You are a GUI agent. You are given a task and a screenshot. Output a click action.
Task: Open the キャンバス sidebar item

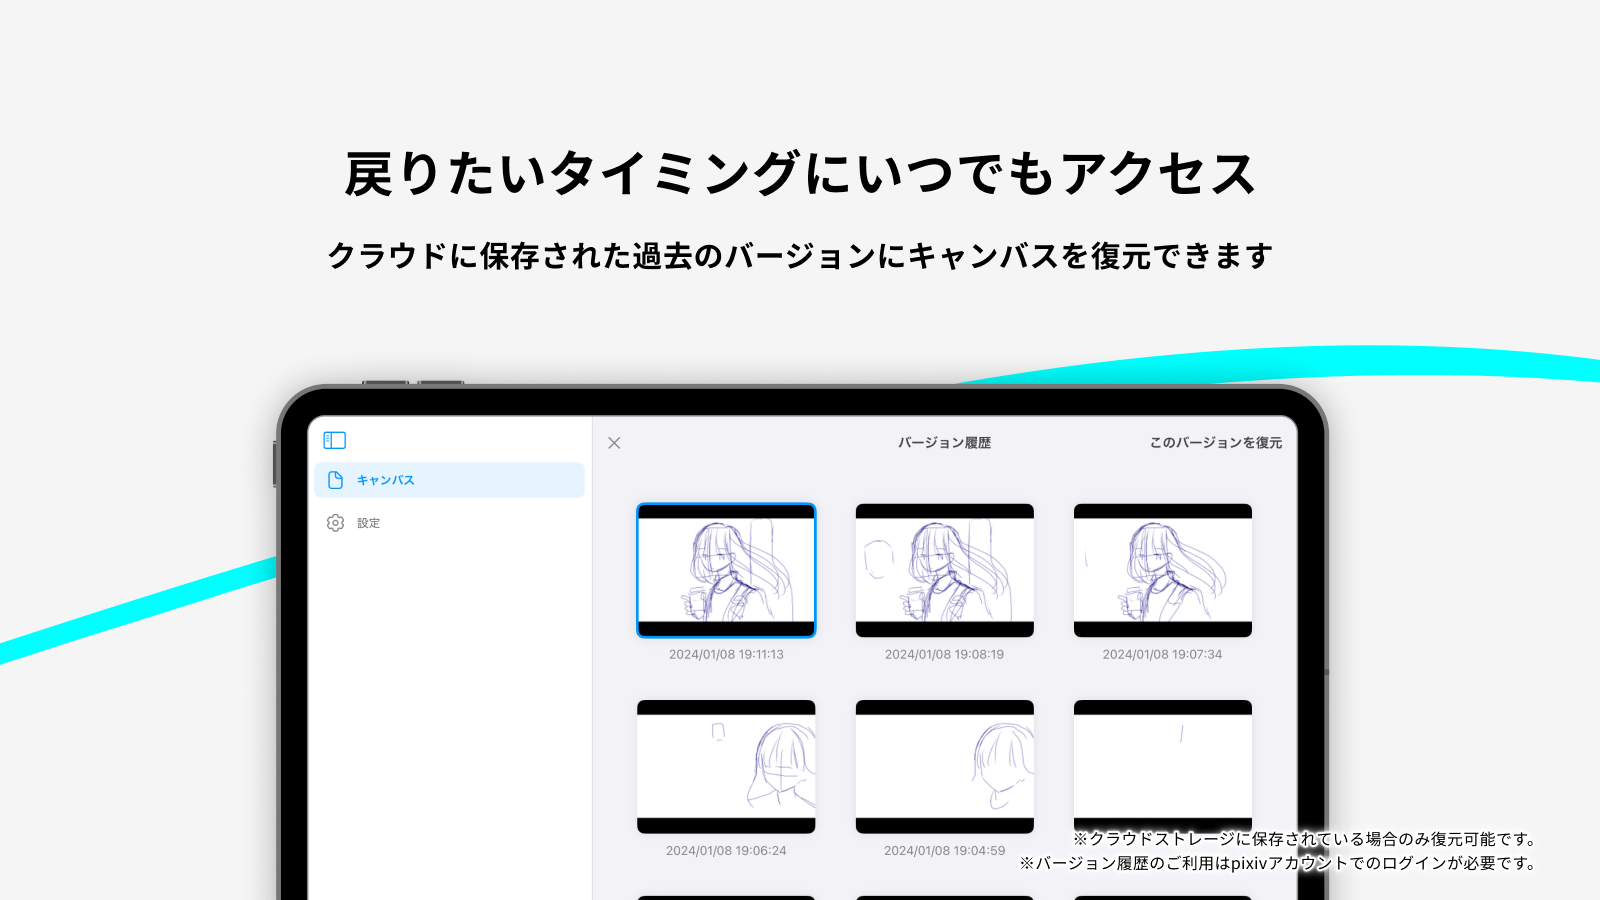click(x=449, y=480)
